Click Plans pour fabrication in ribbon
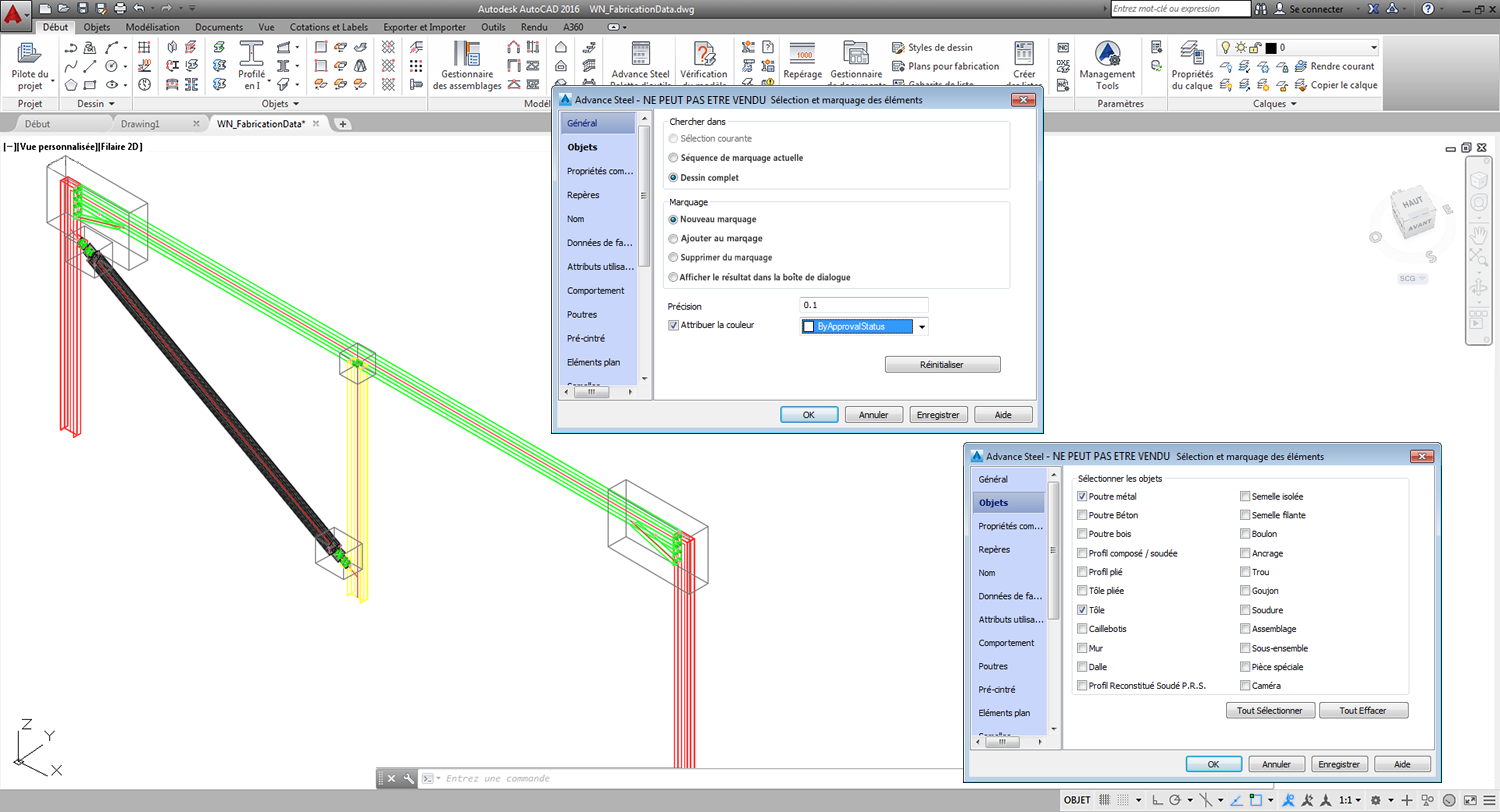The width and height of the screenshot is (1500, 812). pos(946,66)
